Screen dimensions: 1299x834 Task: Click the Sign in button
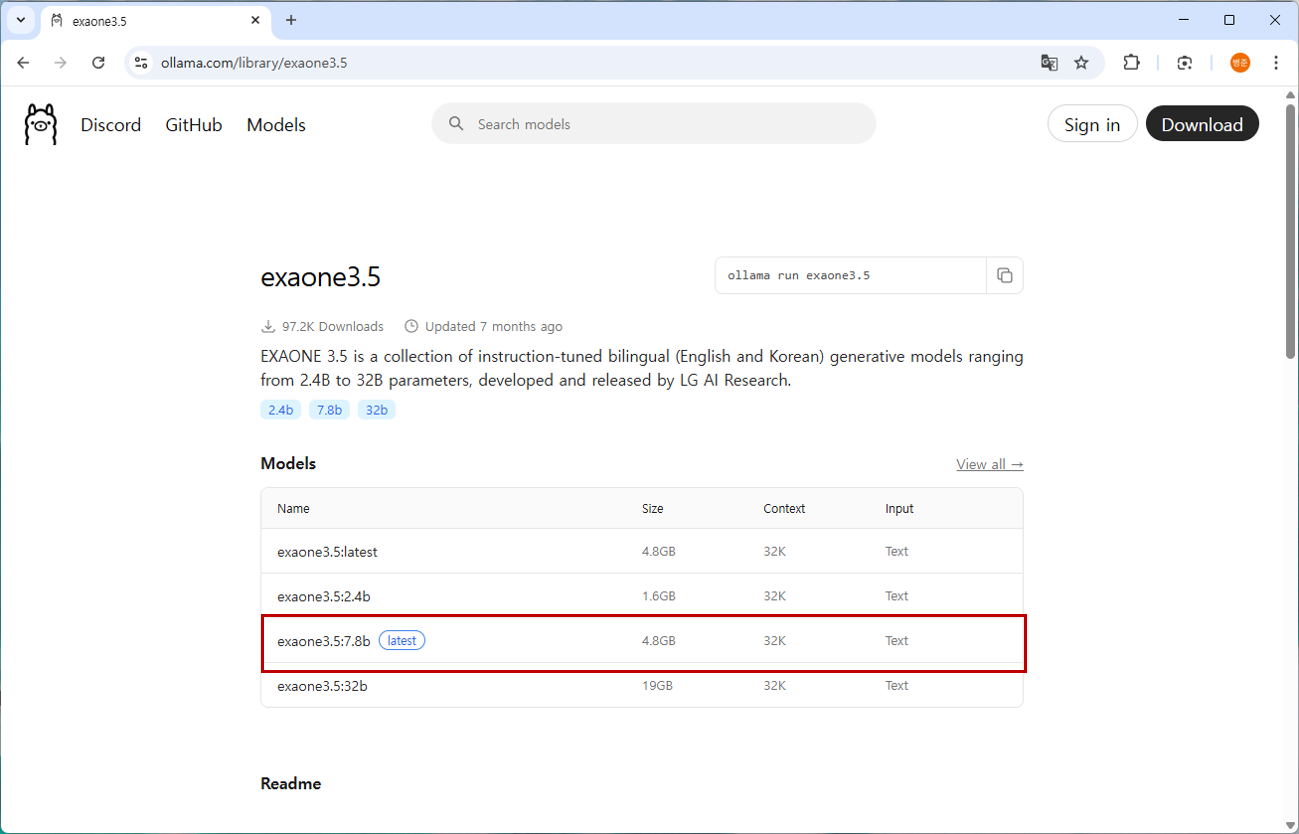pos(1092,124)
